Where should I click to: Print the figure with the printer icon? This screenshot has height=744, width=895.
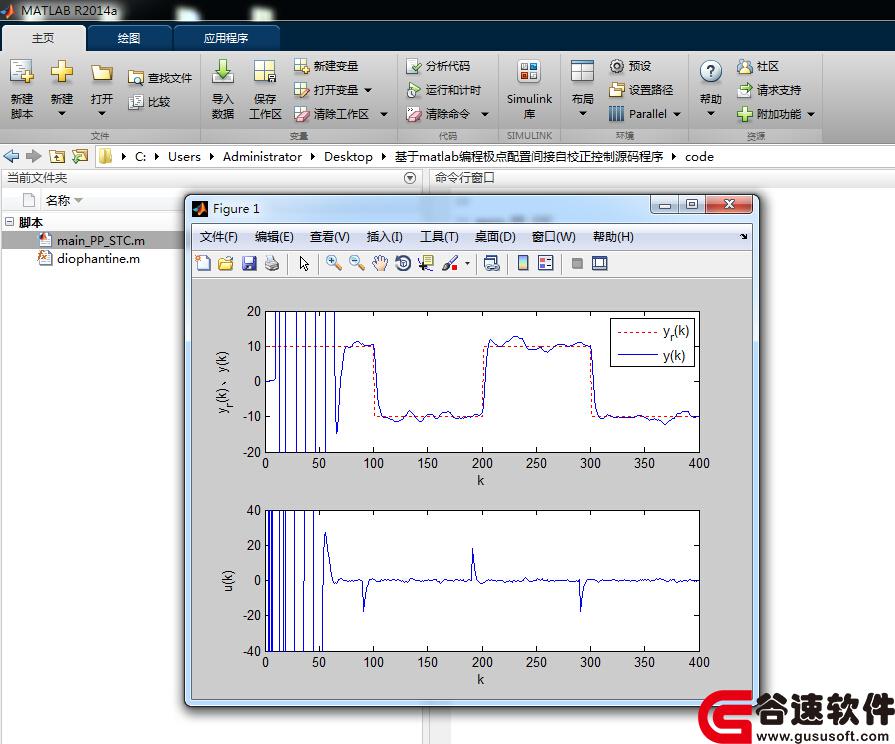[272, 263]
